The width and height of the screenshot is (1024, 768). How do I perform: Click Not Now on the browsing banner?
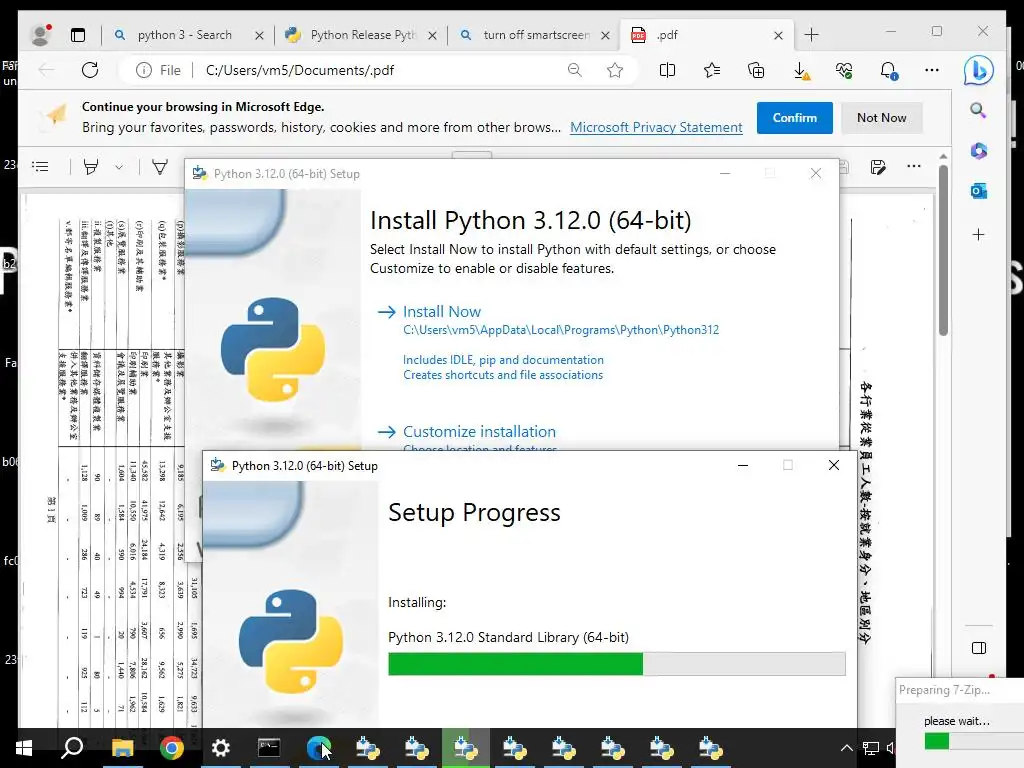(882, 118)
